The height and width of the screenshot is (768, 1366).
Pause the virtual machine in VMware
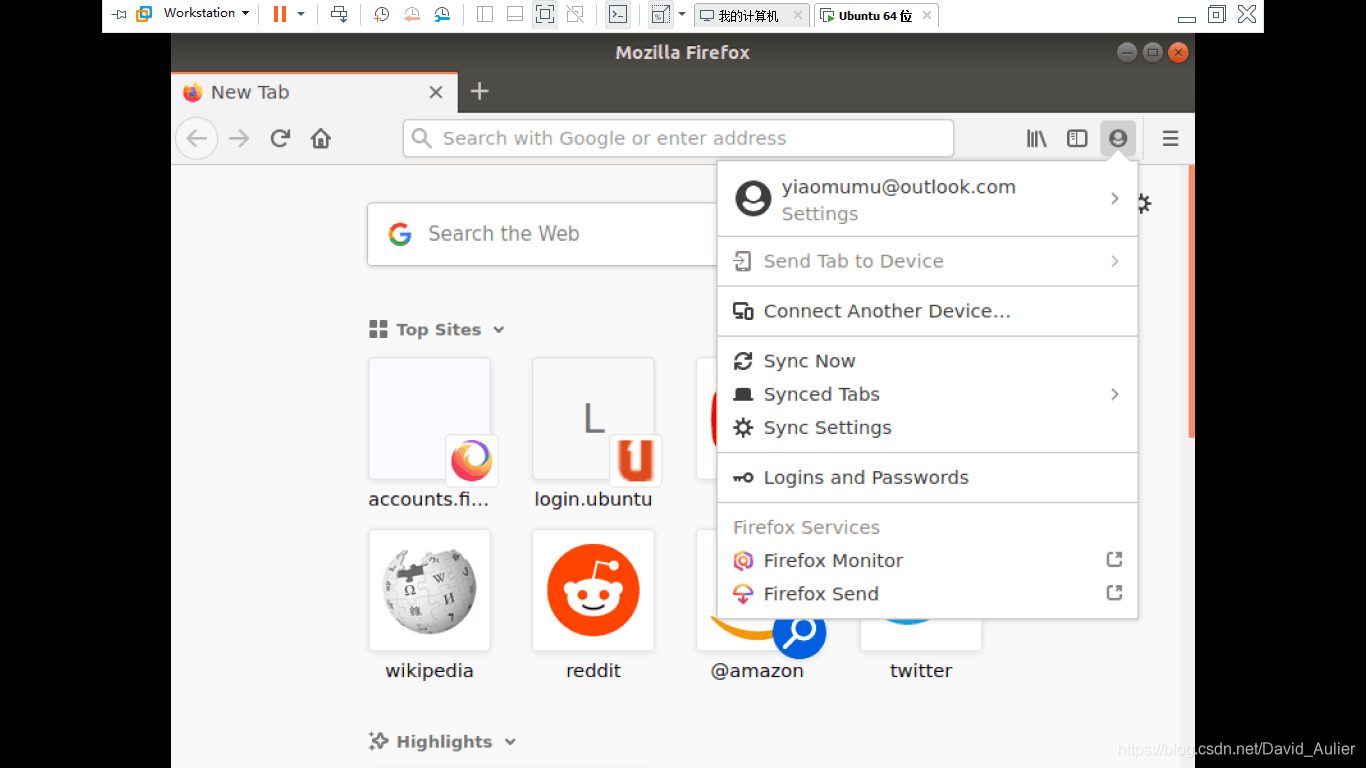pos(279,14)
